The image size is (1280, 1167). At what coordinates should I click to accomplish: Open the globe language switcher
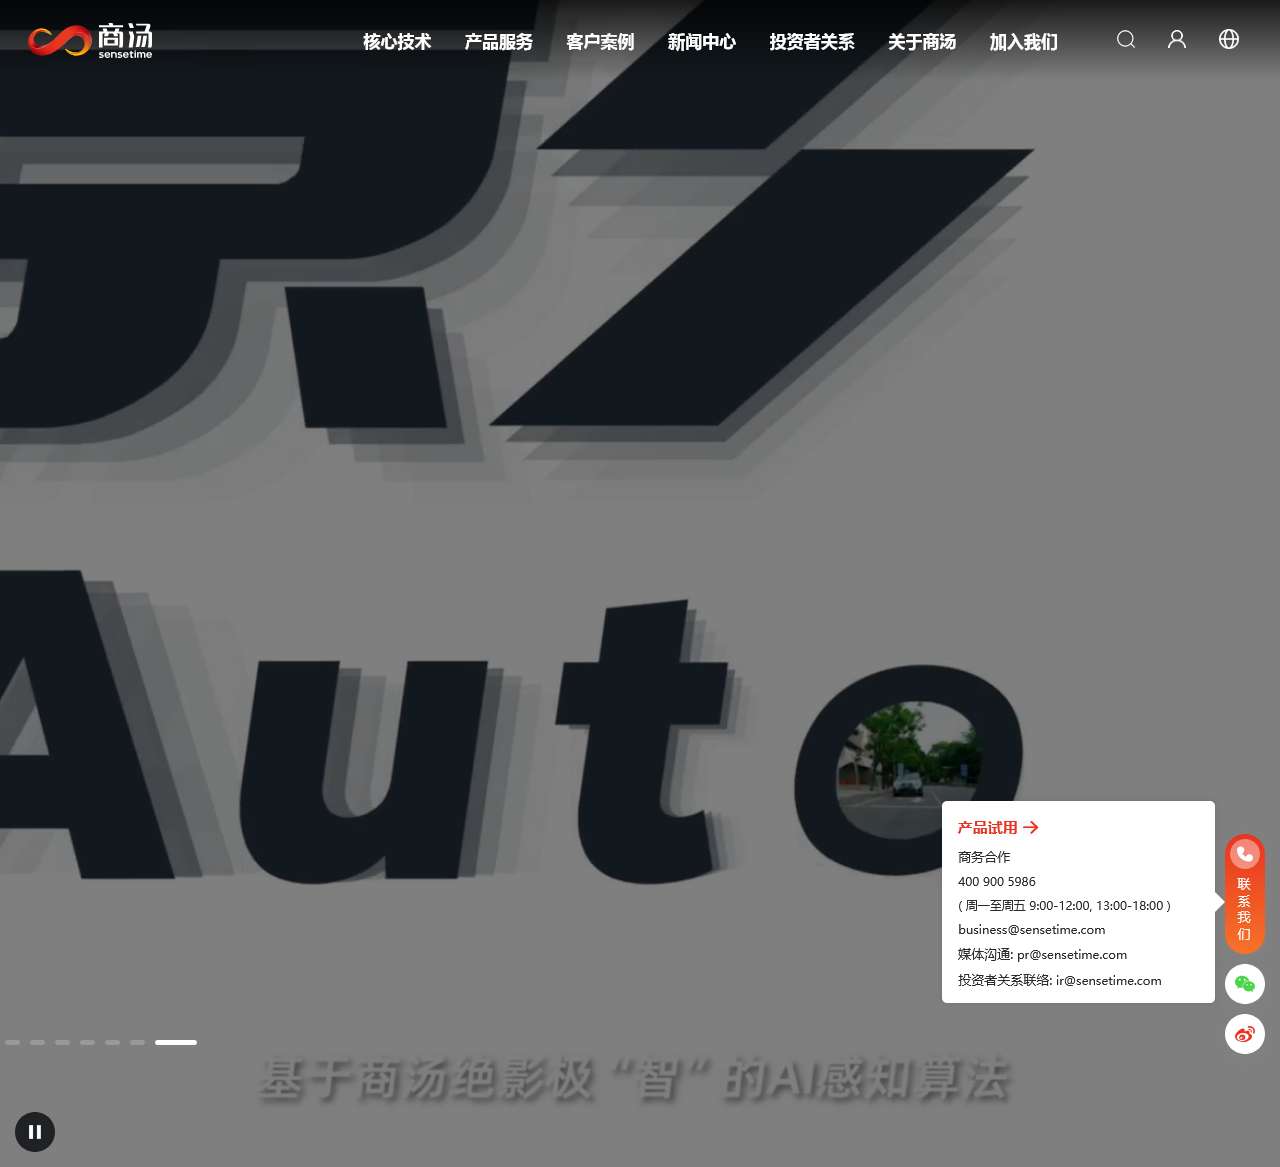[x=1229, y=40]
